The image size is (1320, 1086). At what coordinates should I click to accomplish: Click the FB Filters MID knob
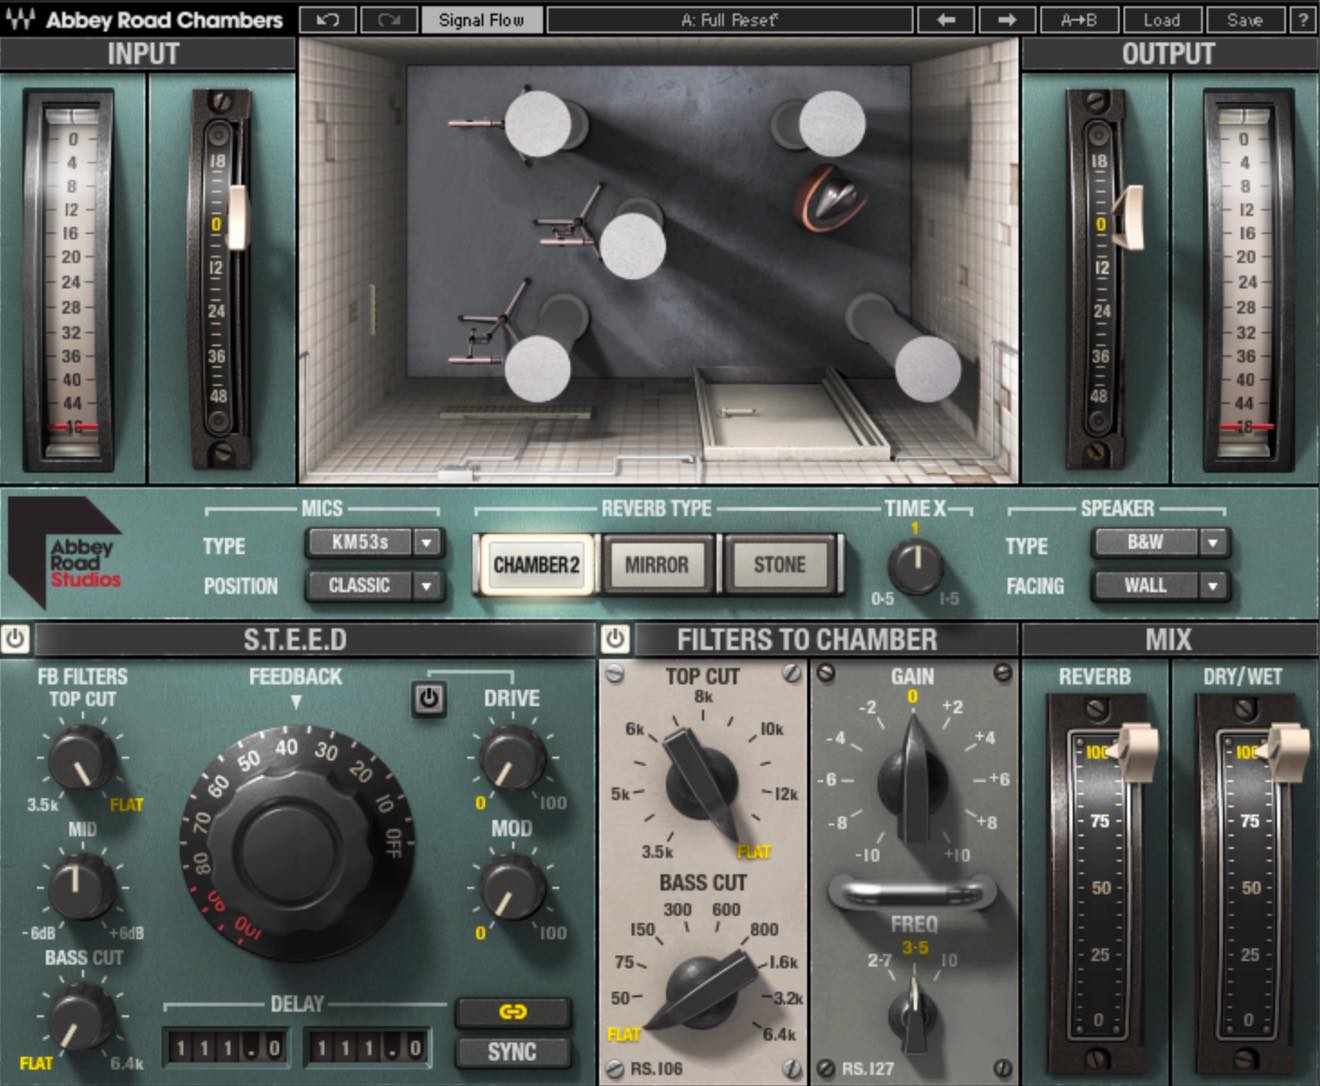(81, 886)
